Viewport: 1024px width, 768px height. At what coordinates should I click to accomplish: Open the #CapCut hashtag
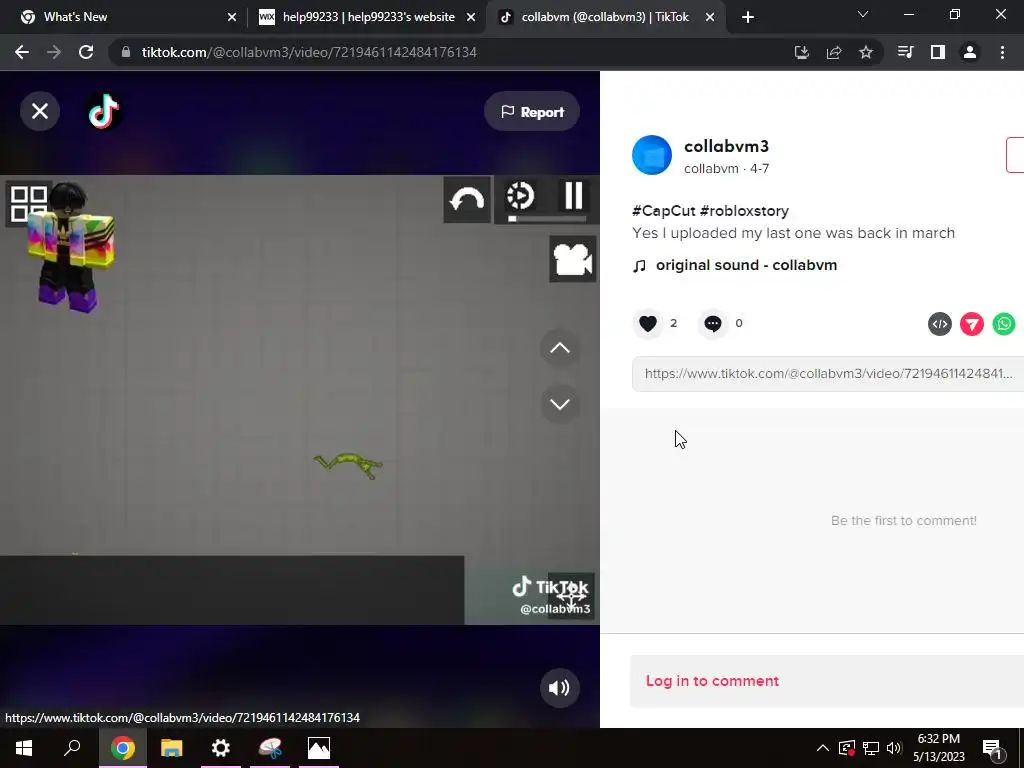(664, 211)
